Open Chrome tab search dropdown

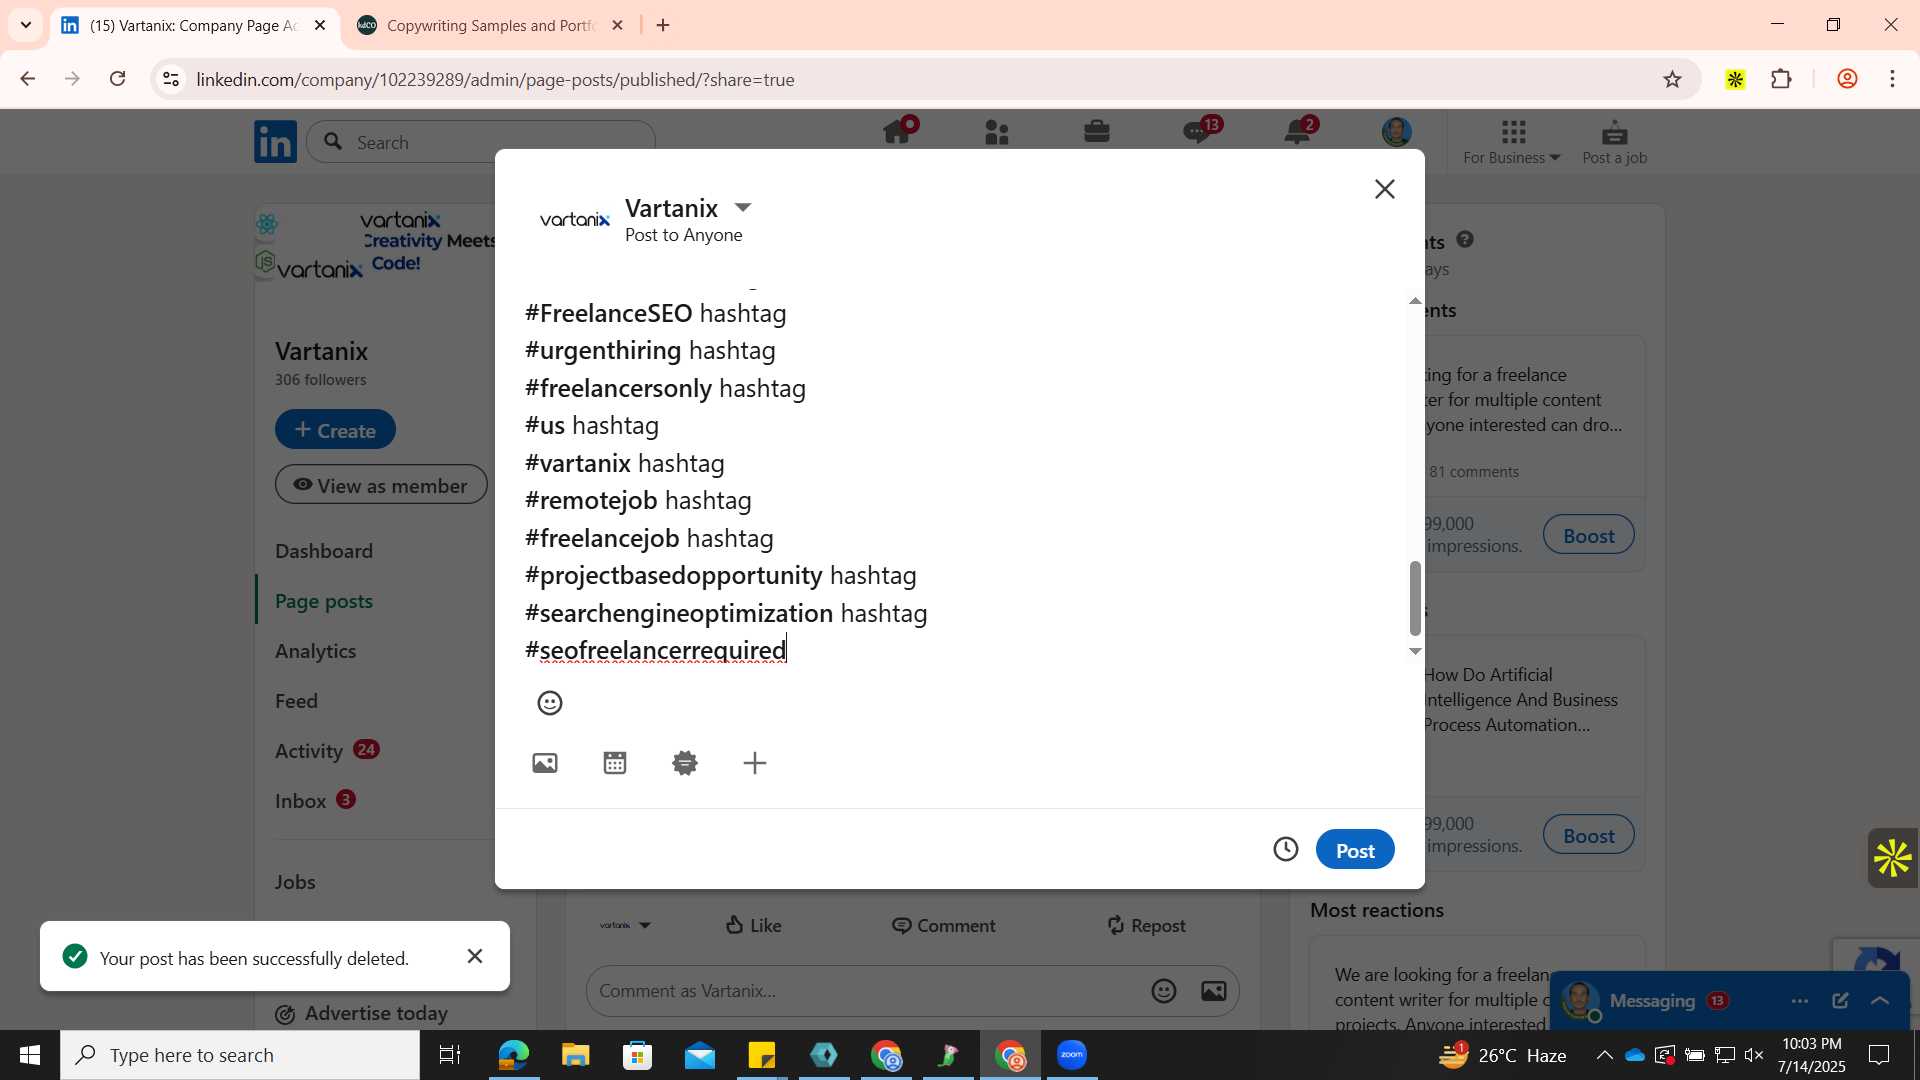tap(26, 25)
